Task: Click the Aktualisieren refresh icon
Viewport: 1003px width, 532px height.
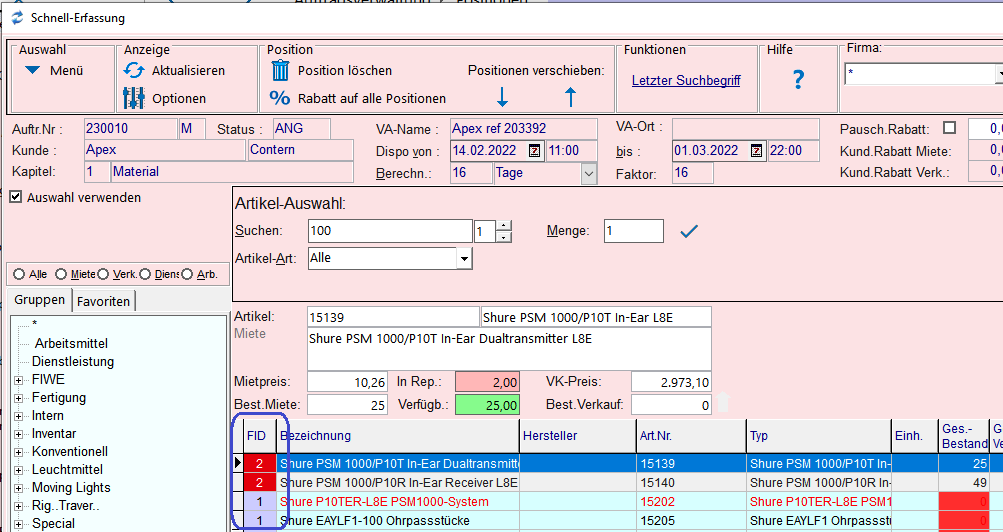Action: [134, 70]
